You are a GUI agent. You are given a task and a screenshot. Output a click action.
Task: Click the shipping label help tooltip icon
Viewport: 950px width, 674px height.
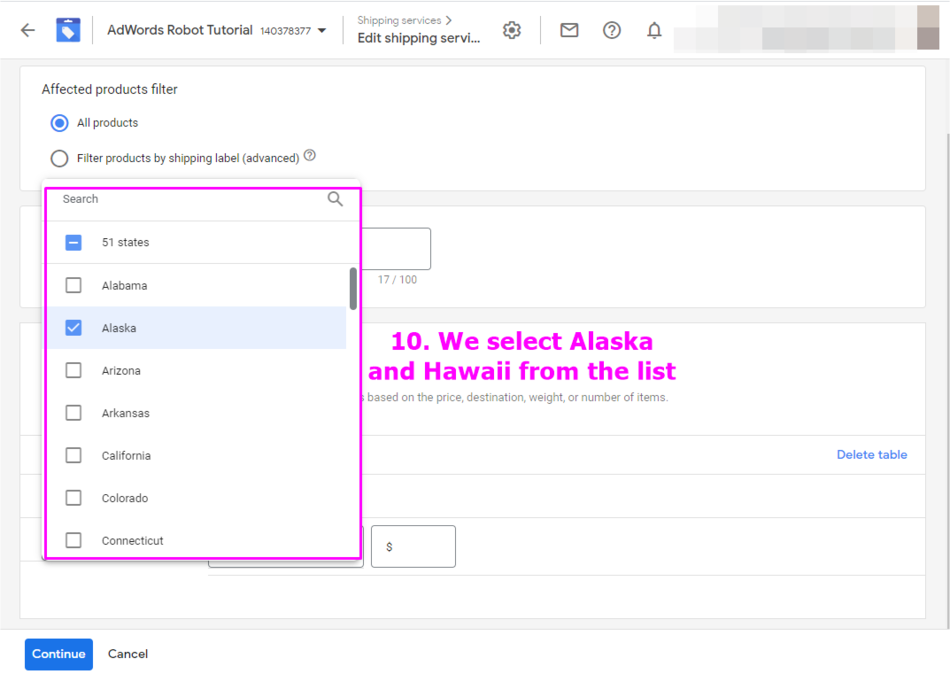pos(310,156)
